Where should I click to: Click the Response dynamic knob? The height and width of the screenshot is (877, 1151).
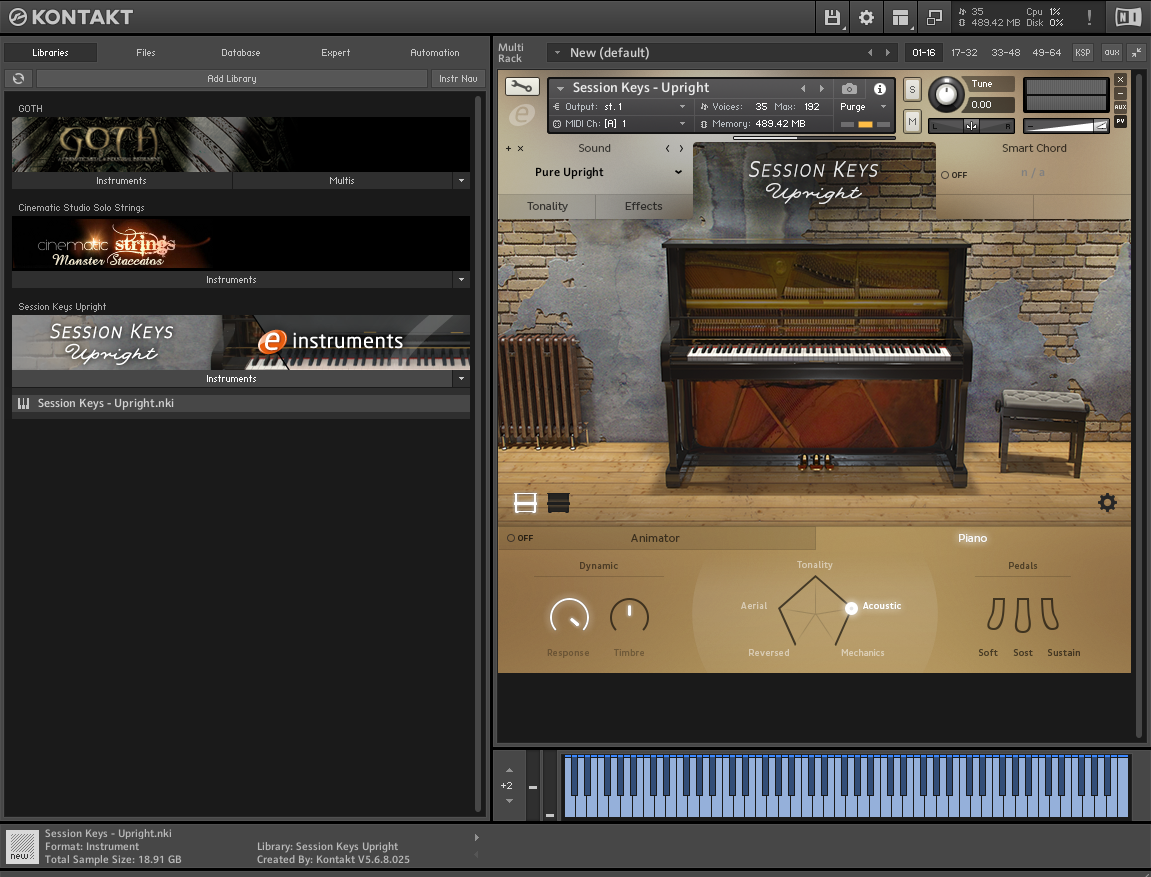point(569,616)
